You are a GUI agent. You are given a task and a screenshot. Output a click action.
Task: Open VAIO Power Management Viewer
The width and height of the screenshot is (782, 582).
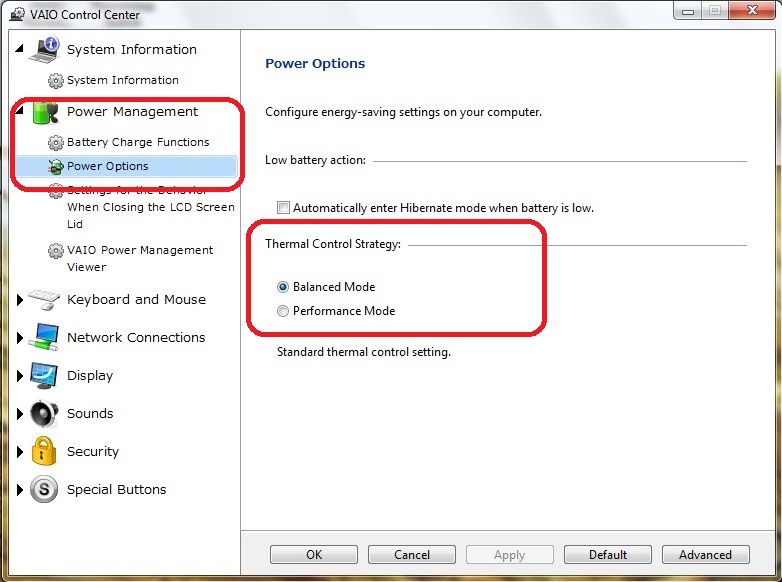pos(140,258)
